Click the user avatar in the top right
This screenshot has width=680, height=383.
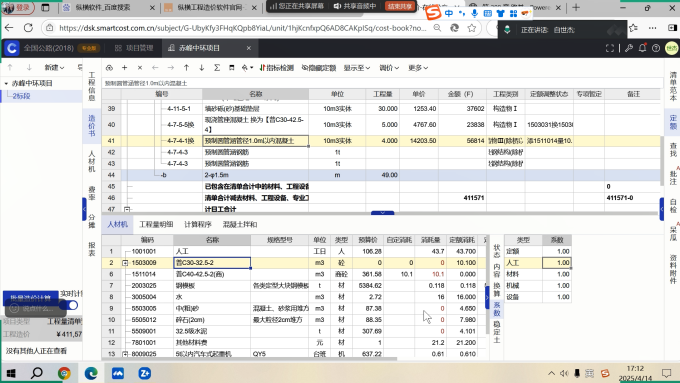pos(671,48)
